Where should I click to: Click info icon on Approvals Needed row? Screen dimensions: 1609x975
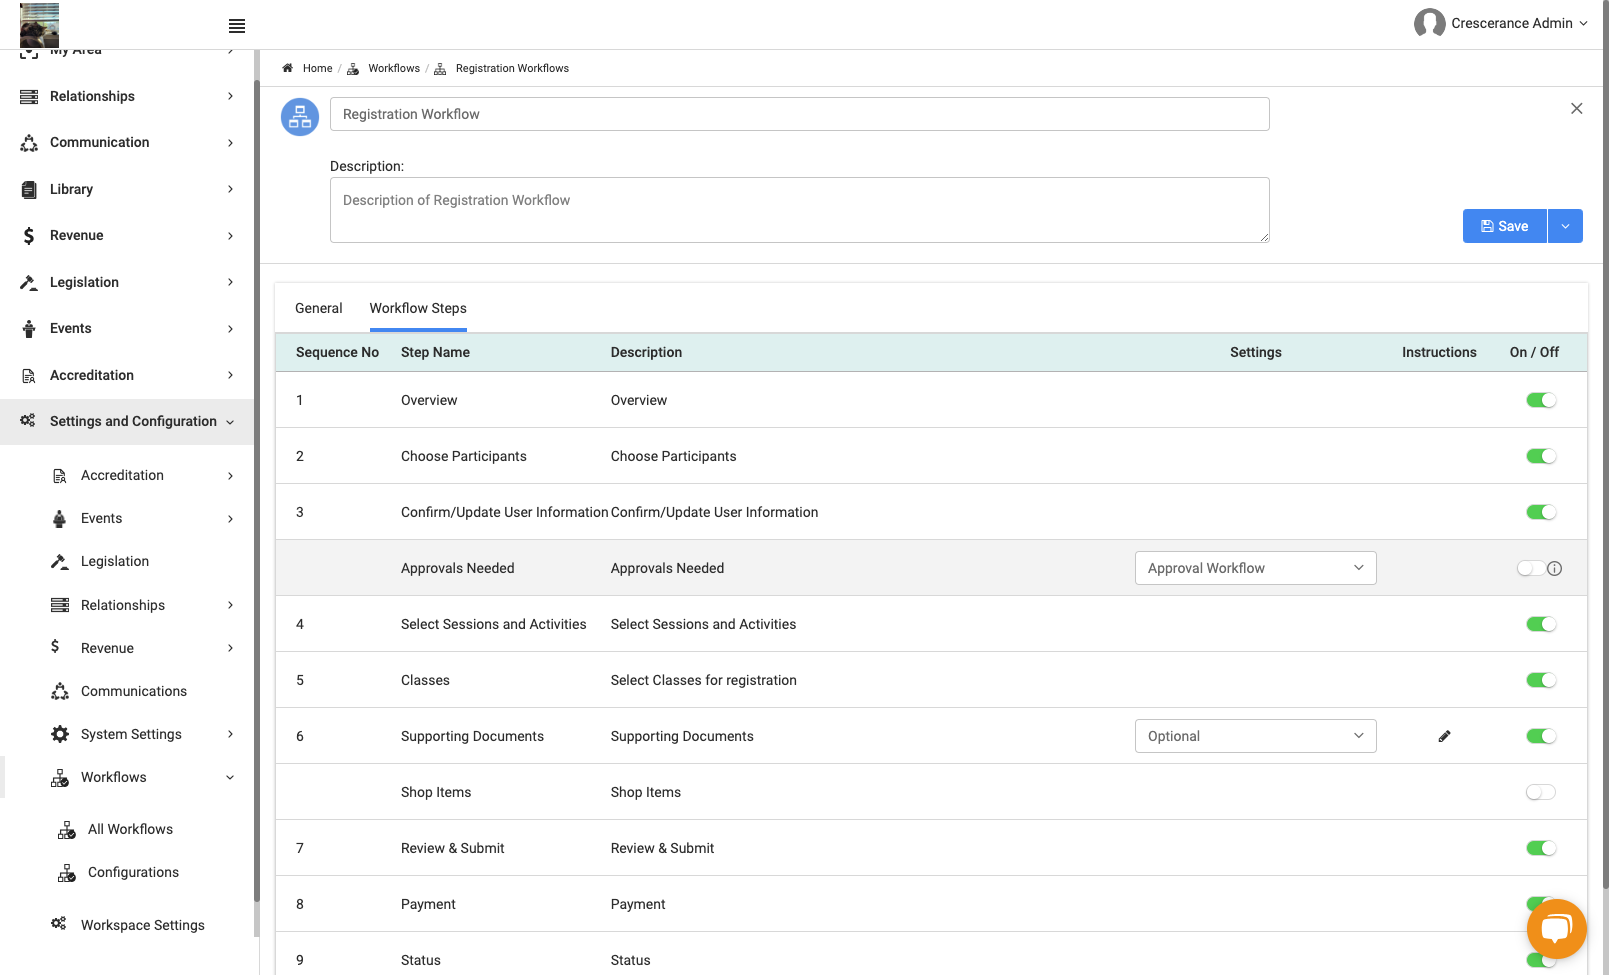coord(1554,568)
